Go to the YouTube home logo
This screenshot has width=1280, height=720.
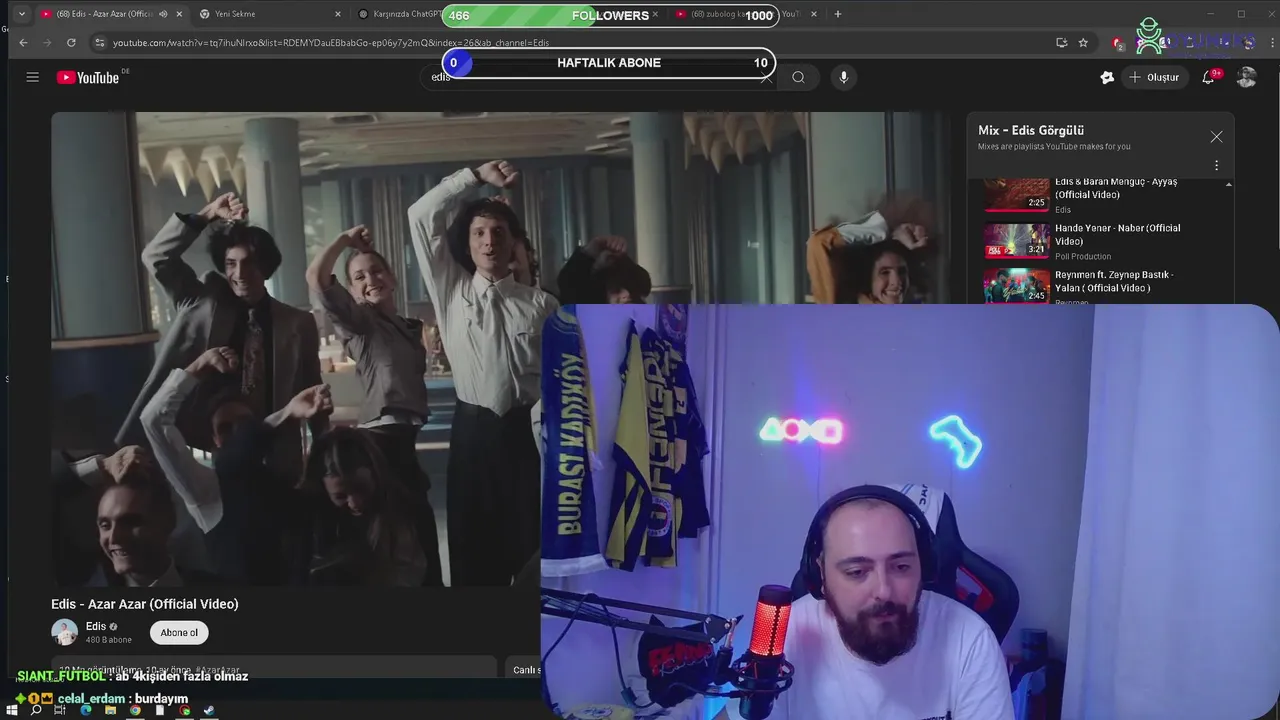pos(88,77)
